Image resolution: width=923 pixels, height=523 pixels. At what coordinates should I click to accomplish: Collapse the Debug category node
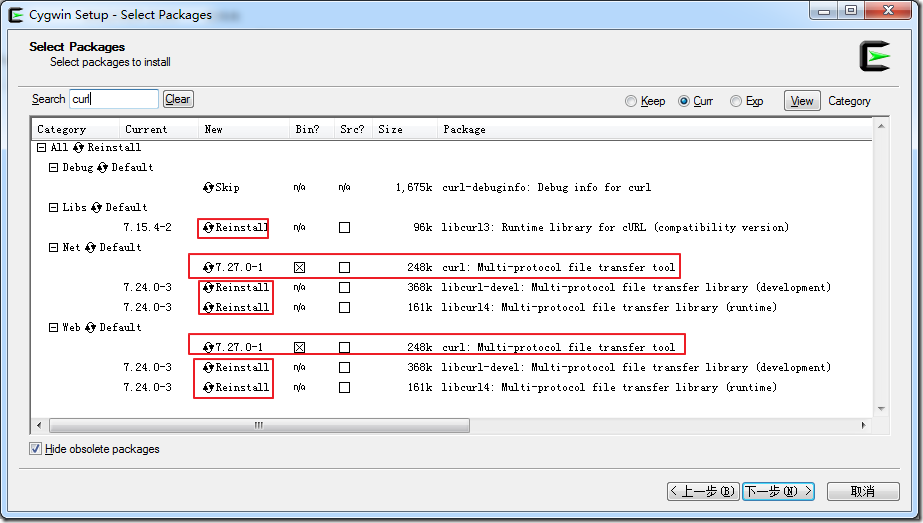(53, 167)
